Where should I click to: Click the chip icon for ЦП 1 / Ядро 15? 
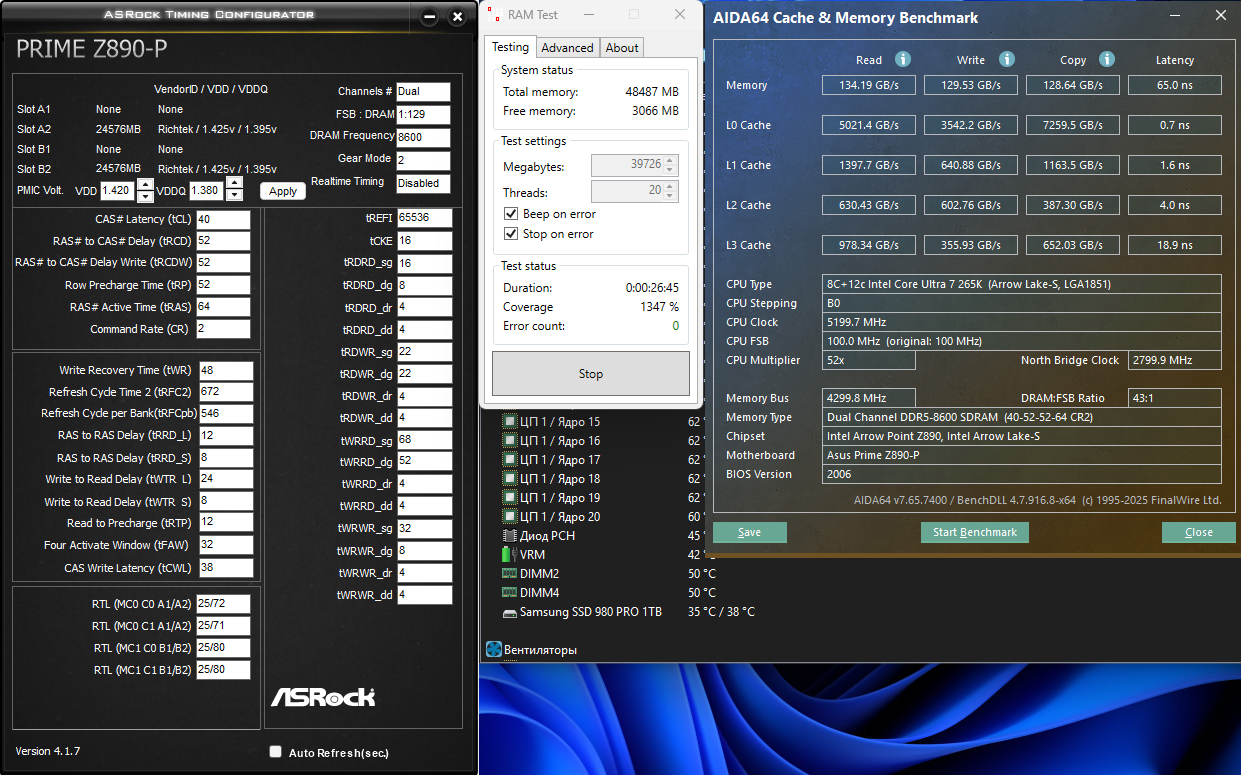tap(510, 422)
